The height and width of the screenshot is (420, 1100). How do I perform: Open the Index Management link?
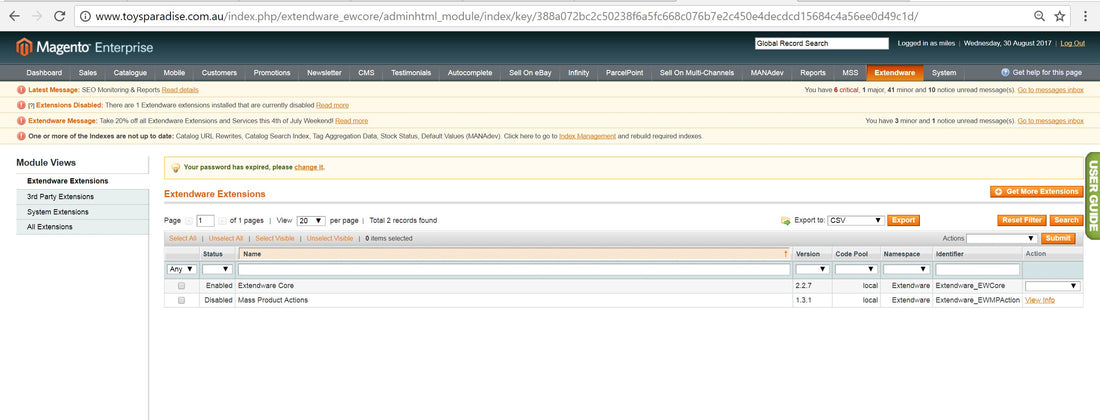[x=587, y=136]
